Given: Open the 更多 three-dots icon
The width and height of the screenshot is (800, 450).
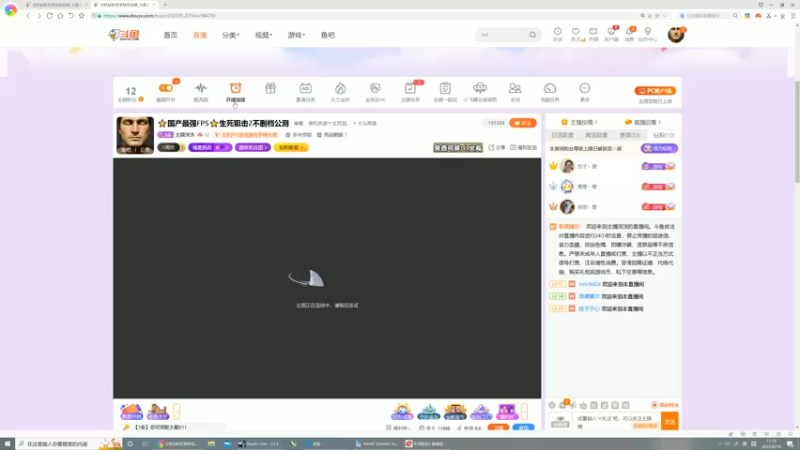Looking at the screenshot, I should coord(585,88).
